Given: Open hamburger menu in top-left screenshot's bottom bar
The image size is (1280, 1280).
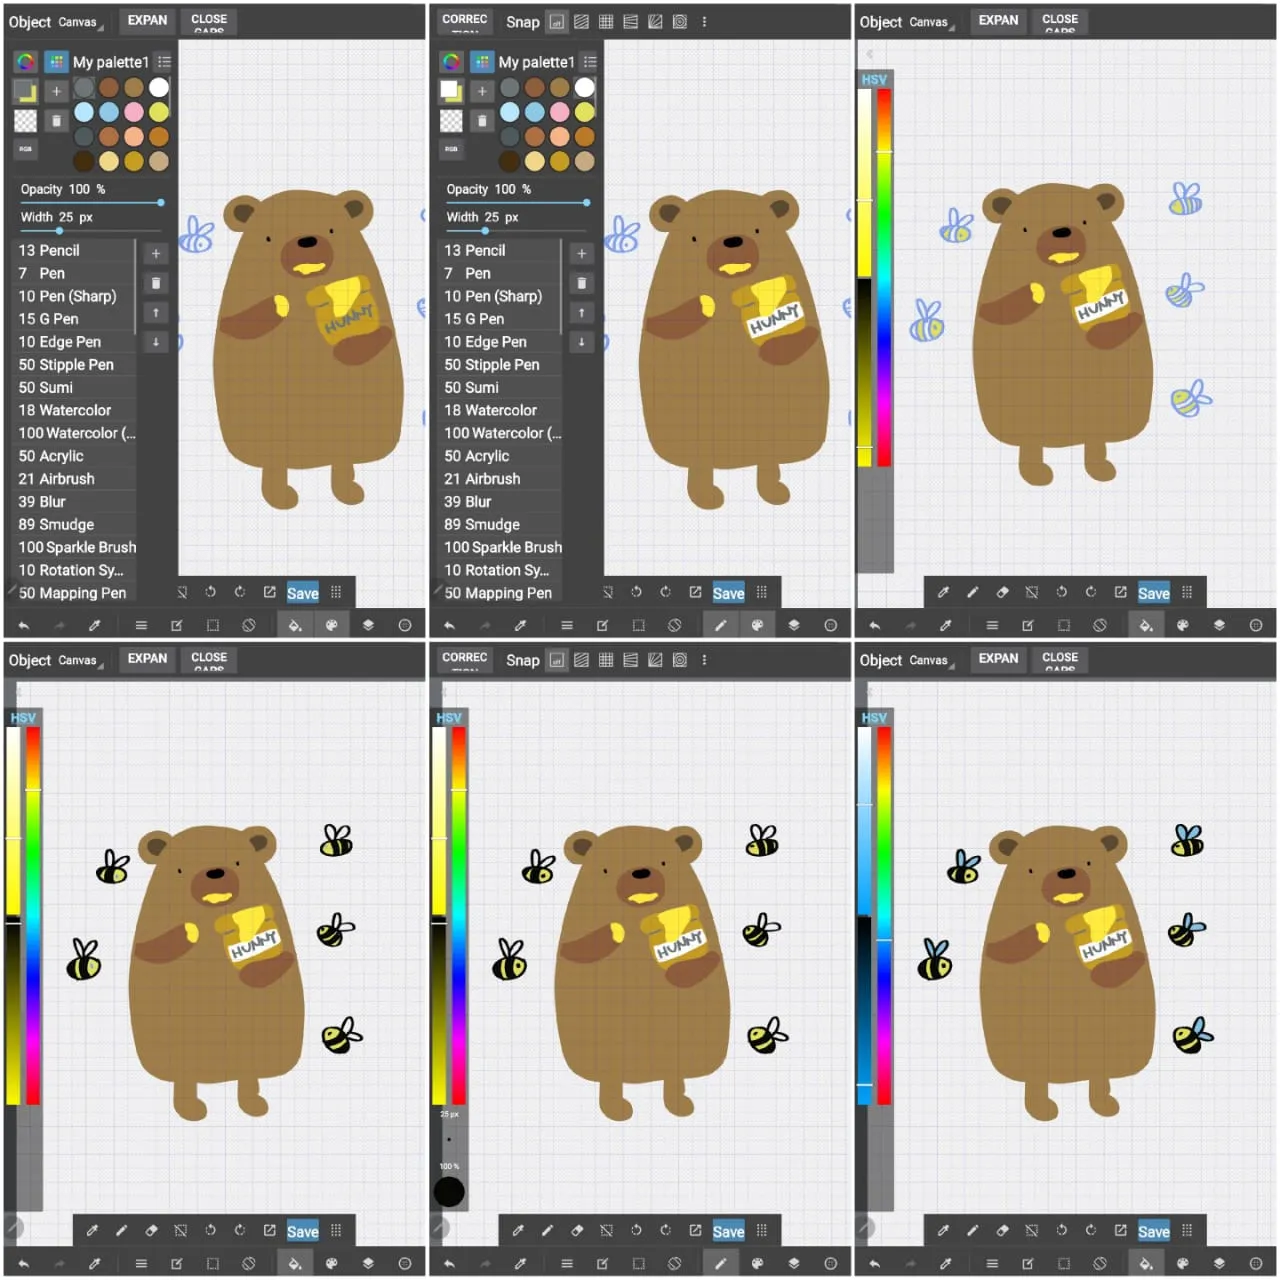Looking at the screenshot, I should click(141, 625).
